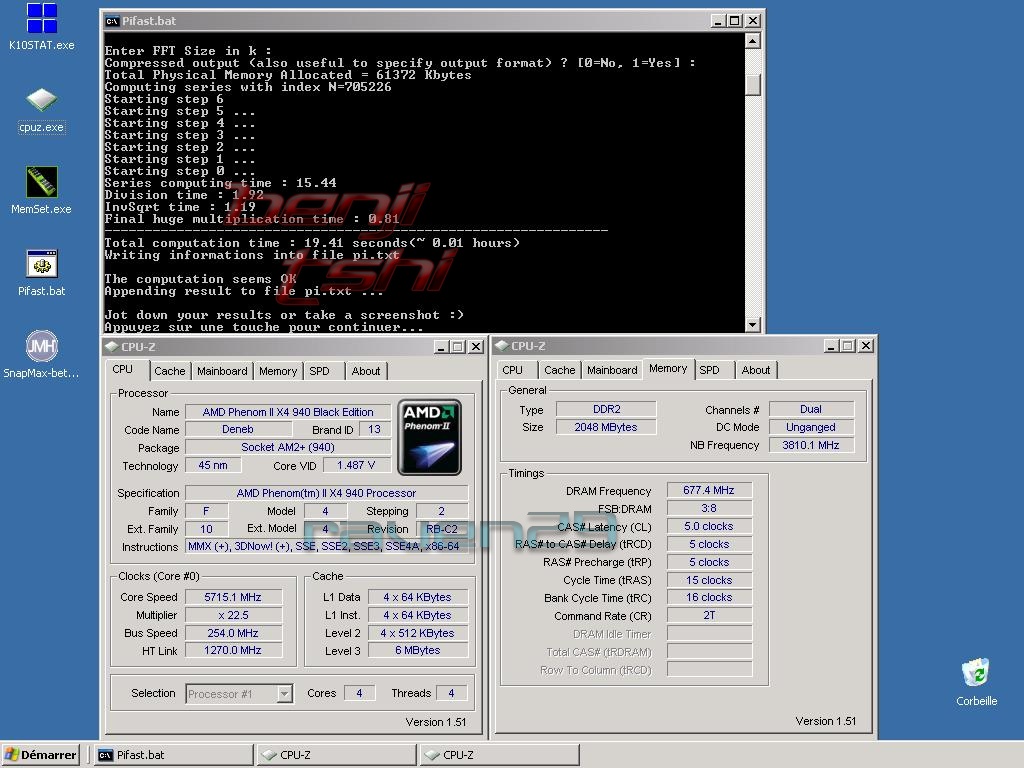Click the right CPU-Z window title icon
The height and width of the screenshot is (768, 1024).
point(502,345)
